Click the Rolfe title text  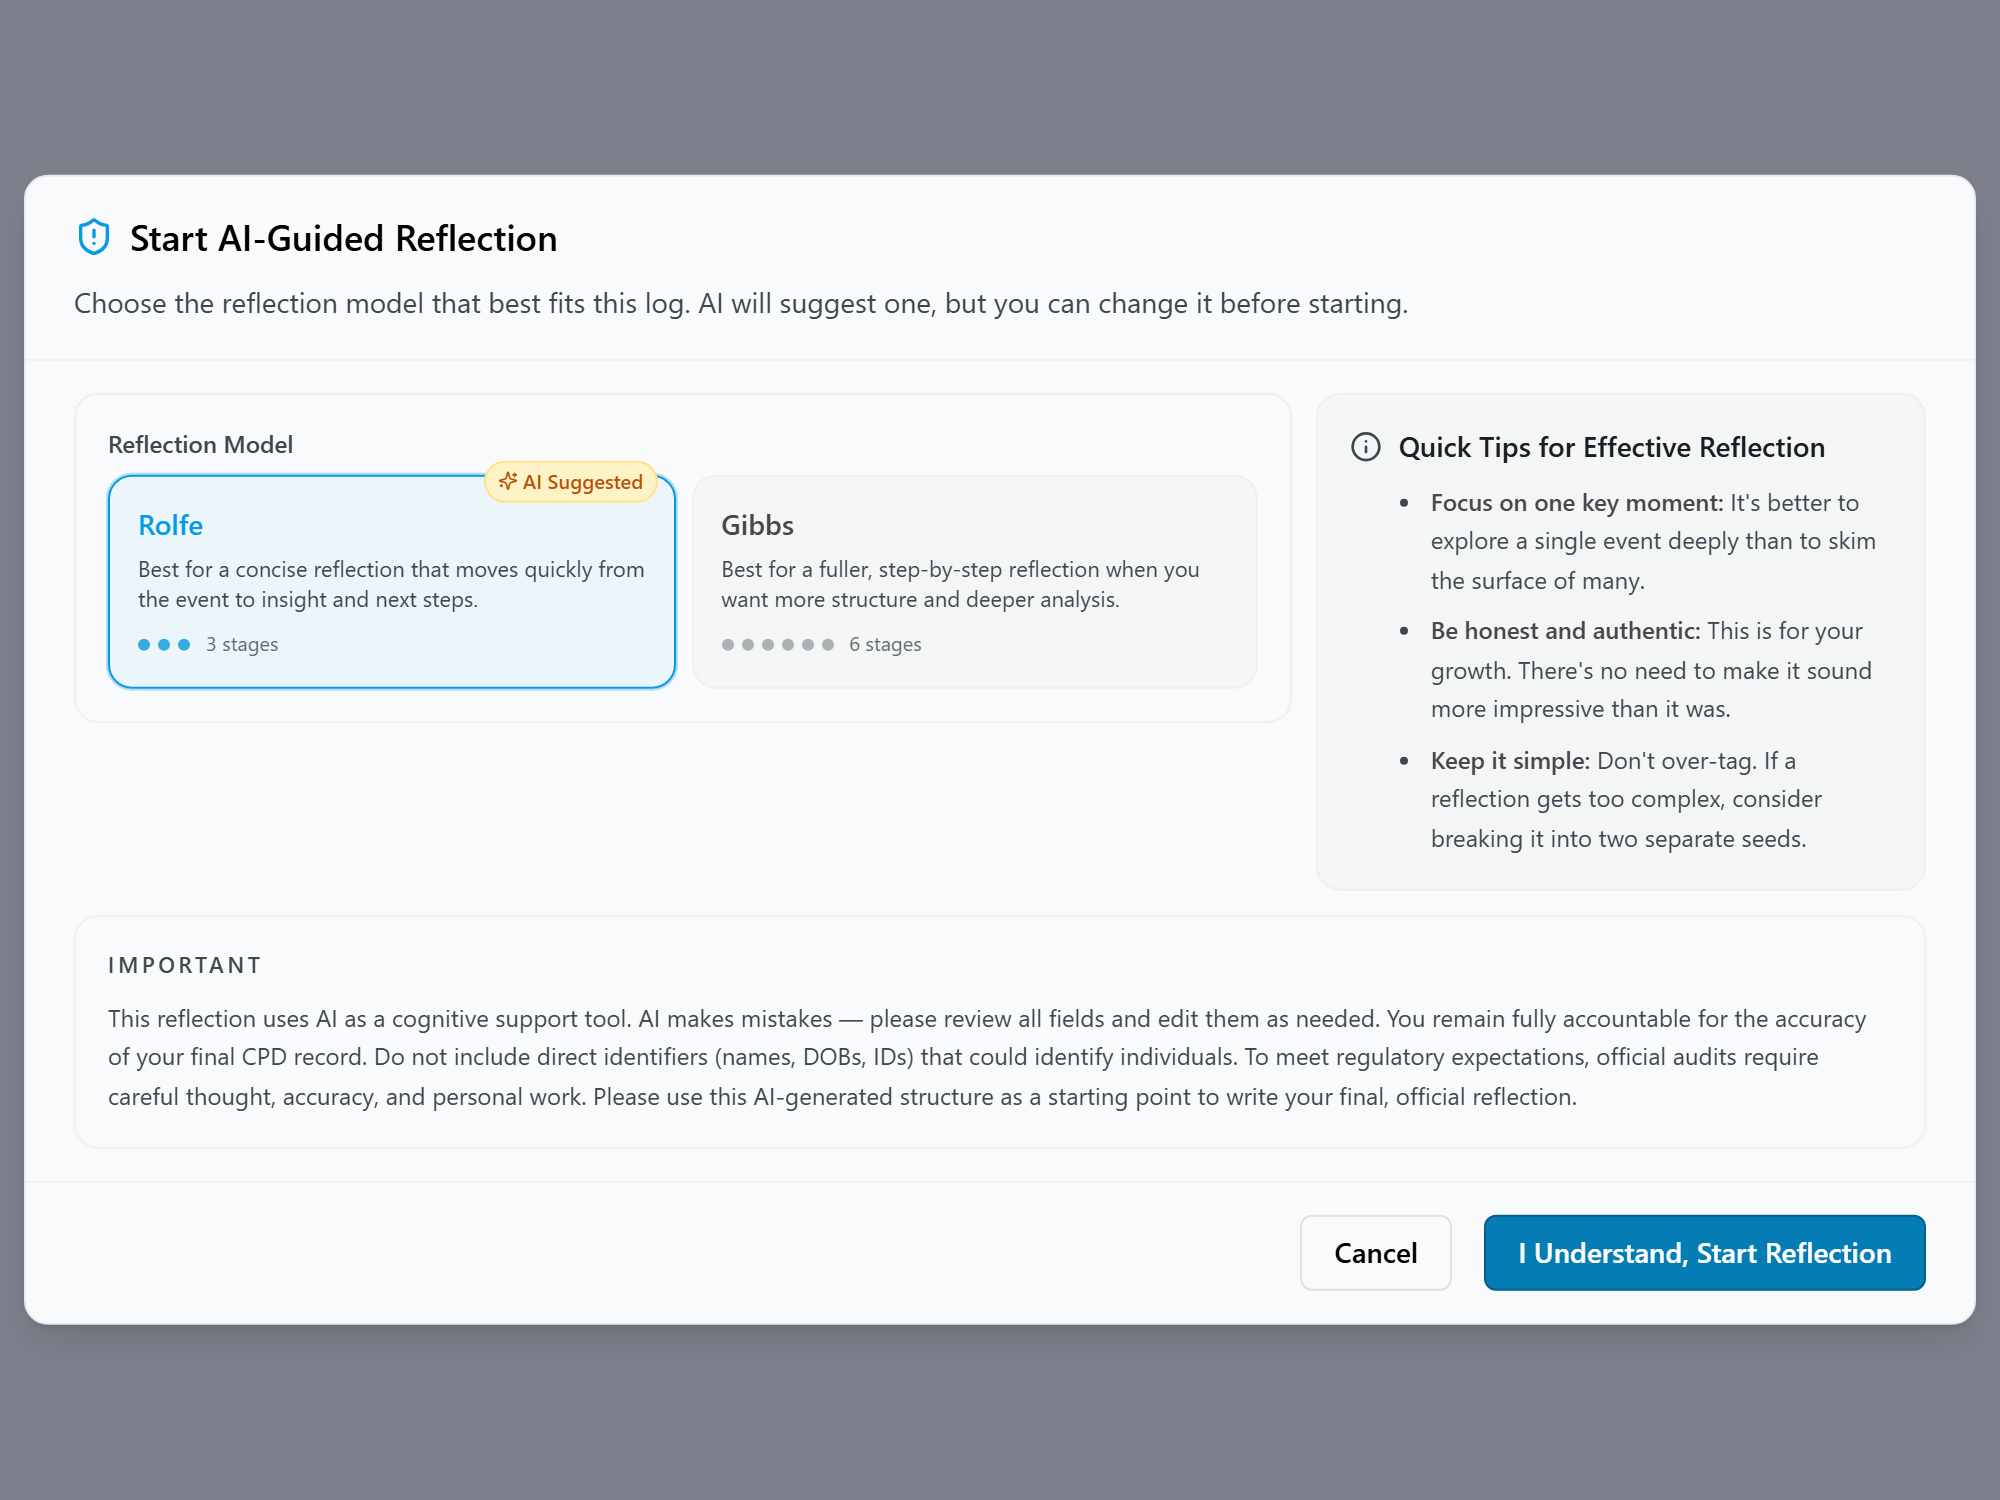tap(171, 525)
